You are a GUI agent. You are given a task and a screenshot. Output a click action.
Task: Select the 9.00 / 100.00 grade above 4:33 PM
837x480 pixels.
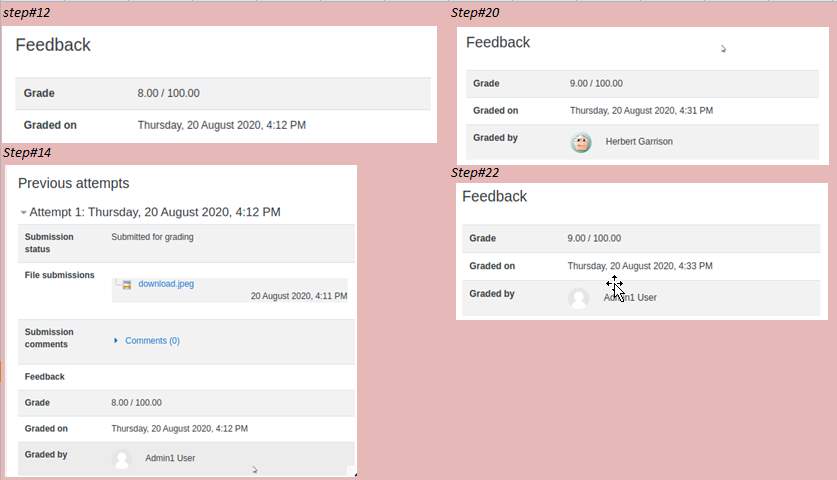point(594,238)
